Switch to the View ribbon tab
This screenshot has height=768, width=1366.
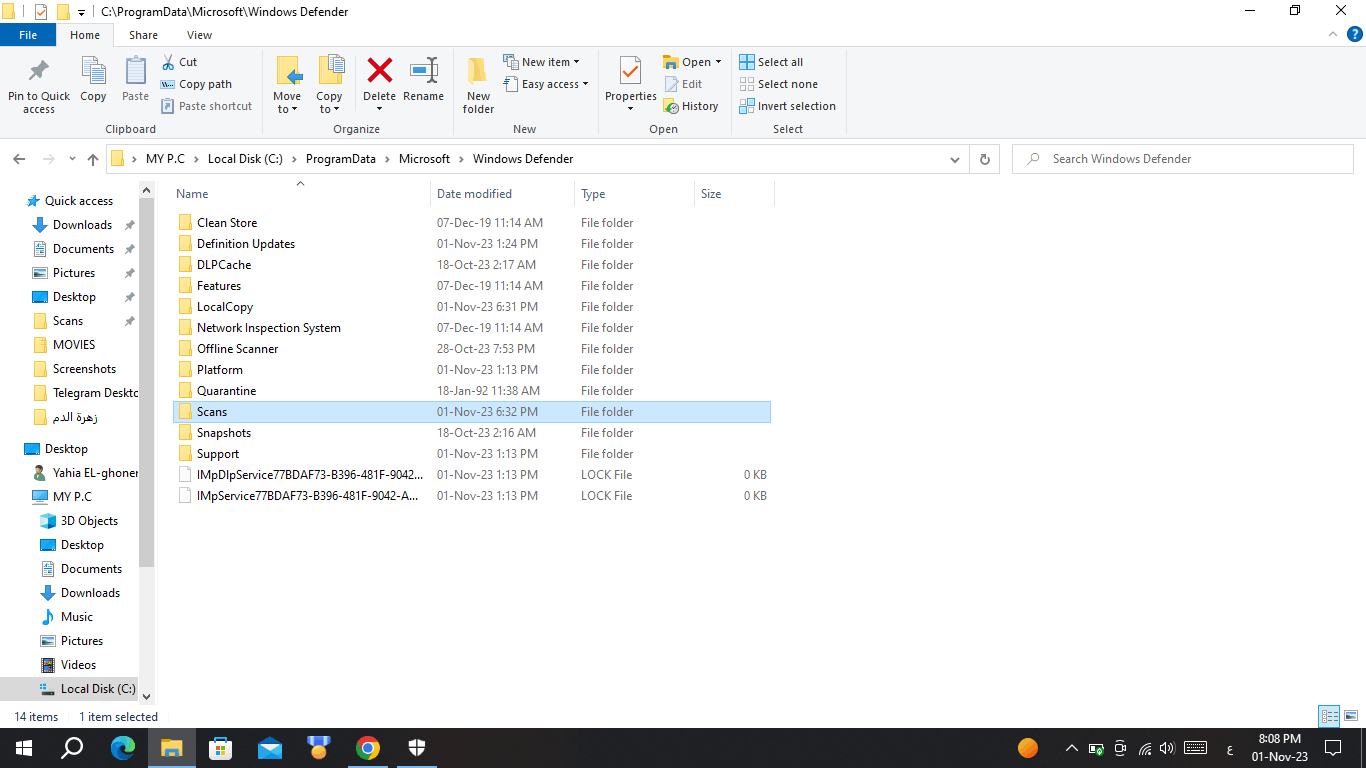click(199, 35)
